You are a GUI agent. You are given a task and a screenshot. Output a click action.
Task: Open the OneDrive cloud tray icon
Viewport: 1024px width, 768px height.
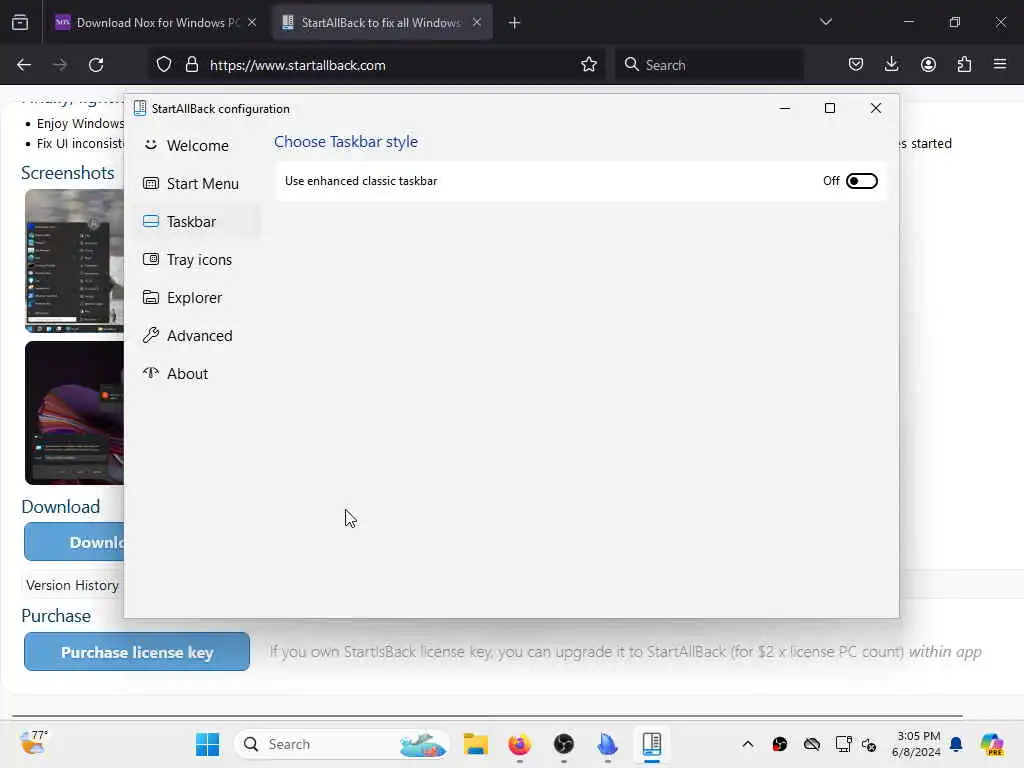(812, 744)
